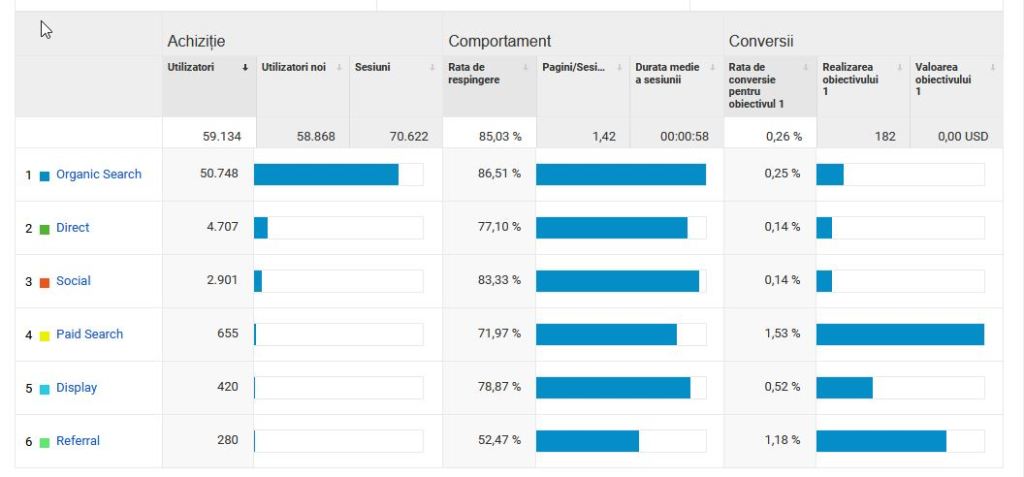The image size is (1024, 477).
Task: Click the yellow Paid Search color square
Action: (x=44, y=336)
